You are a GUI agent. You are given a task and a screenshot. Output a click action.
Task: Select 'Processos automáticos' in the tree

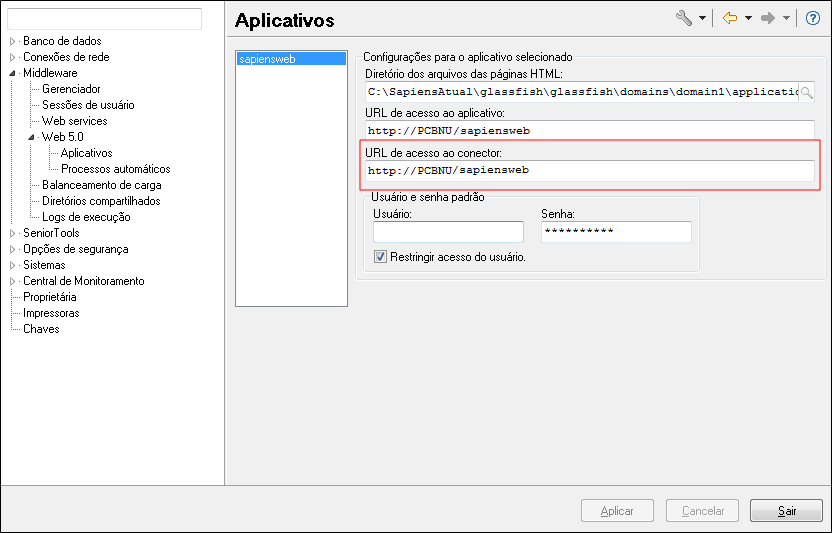[115, 169]
